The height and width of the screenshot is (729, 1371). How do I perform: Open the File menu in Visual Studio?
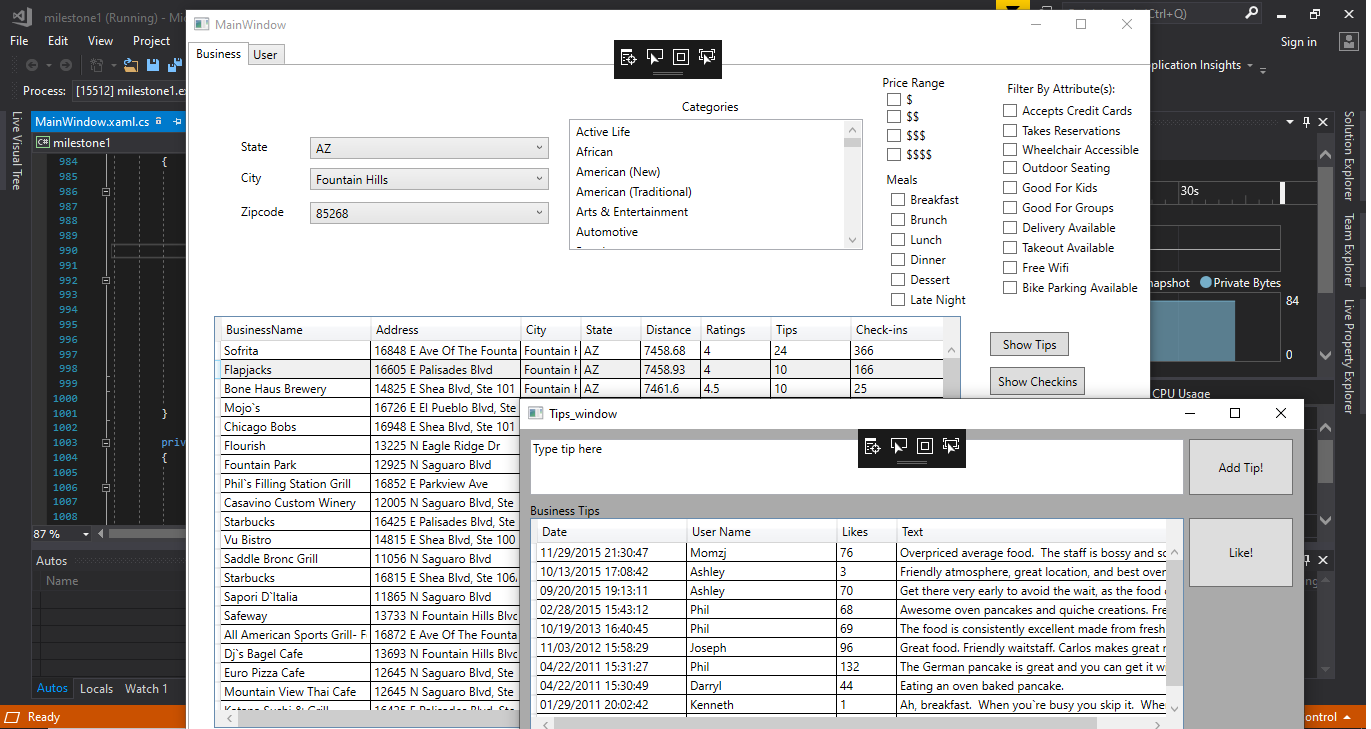point(19,41)
